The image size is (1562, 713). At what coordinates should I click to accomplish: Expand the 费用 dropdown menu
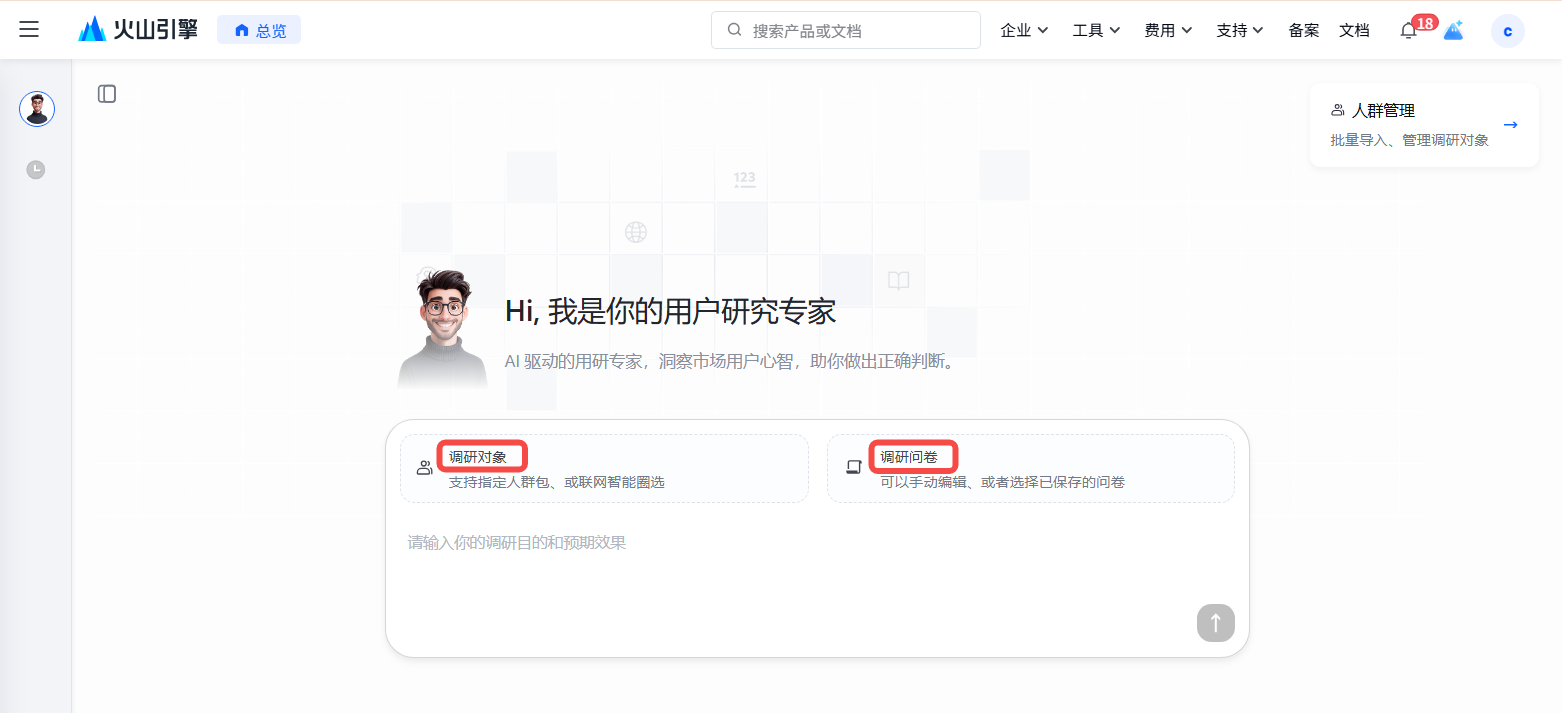tap(1168, 30)
